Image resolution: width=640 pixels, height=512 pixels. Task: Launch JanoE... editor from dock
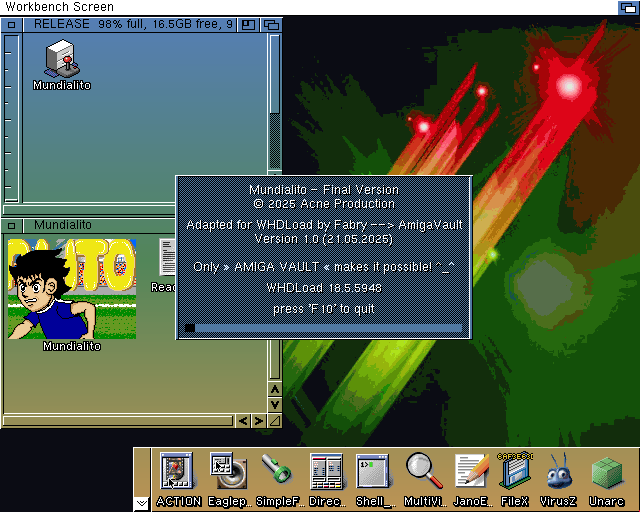[x=472, y=480]
